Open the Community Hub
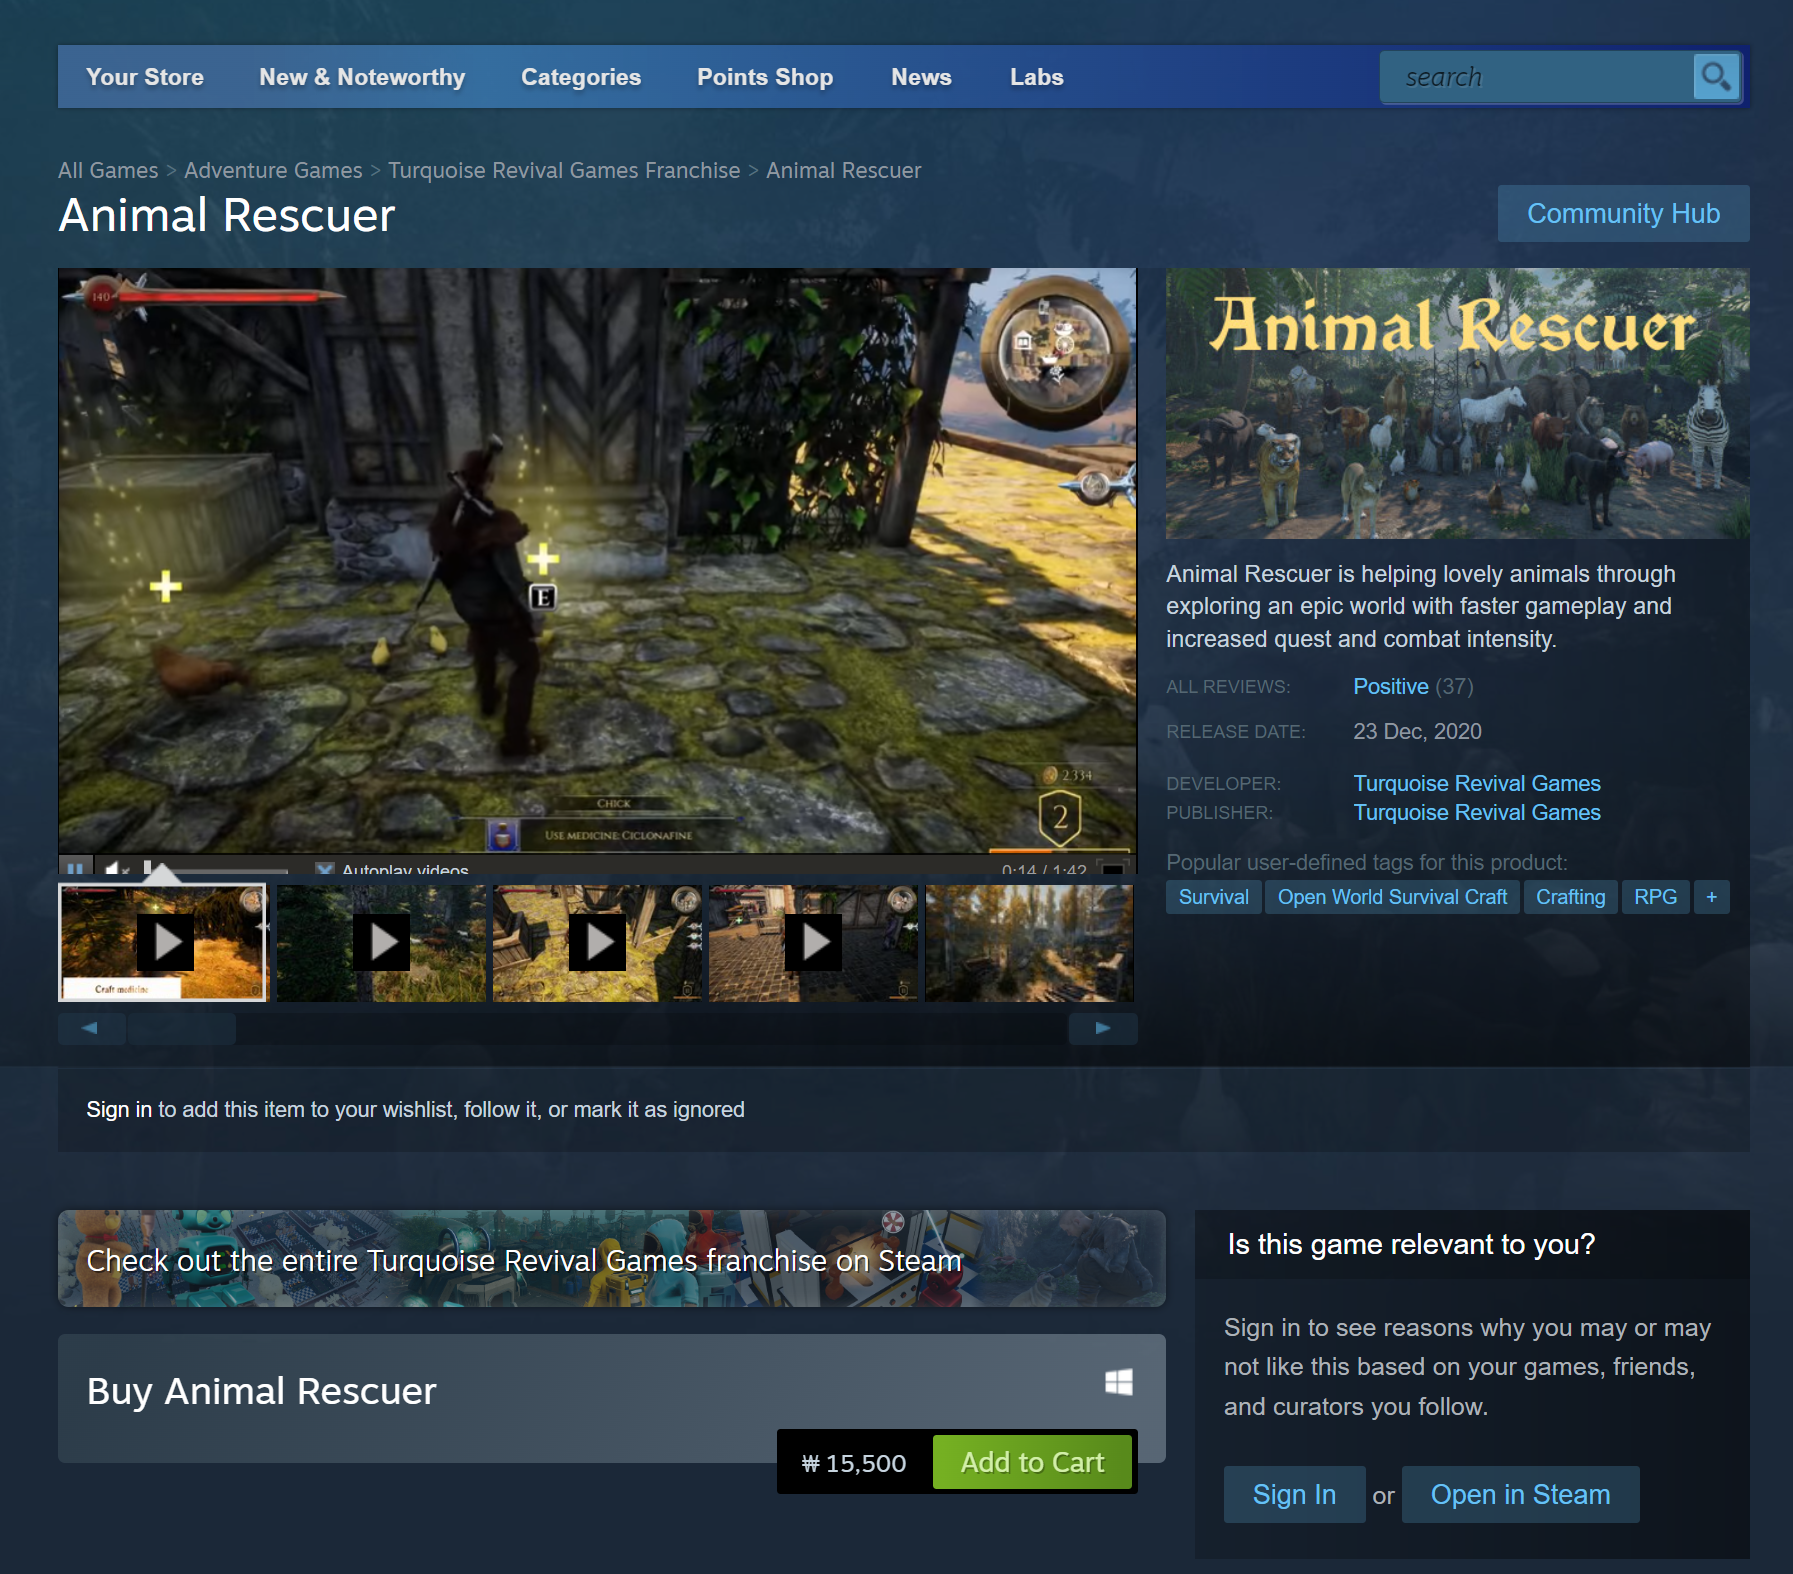 coord(1623,213)
